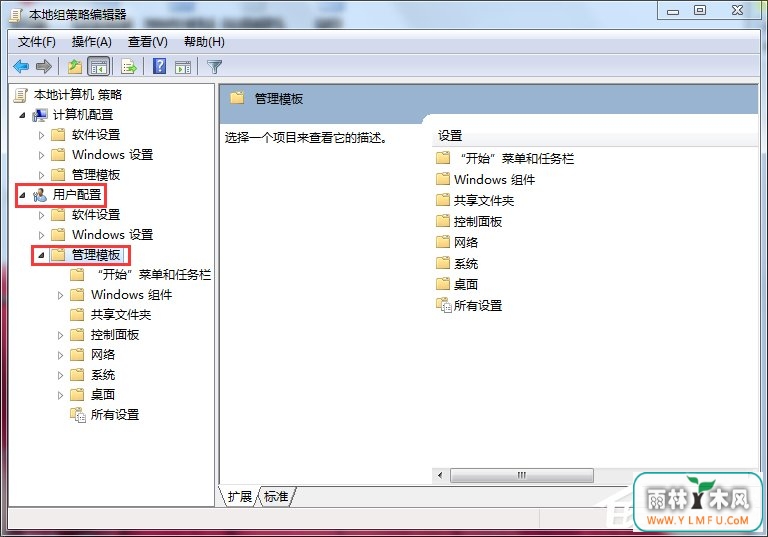Expand 软件设置 under 计算机配置
The height and width of the screenshot is (537, 768).
click(41, 135)
